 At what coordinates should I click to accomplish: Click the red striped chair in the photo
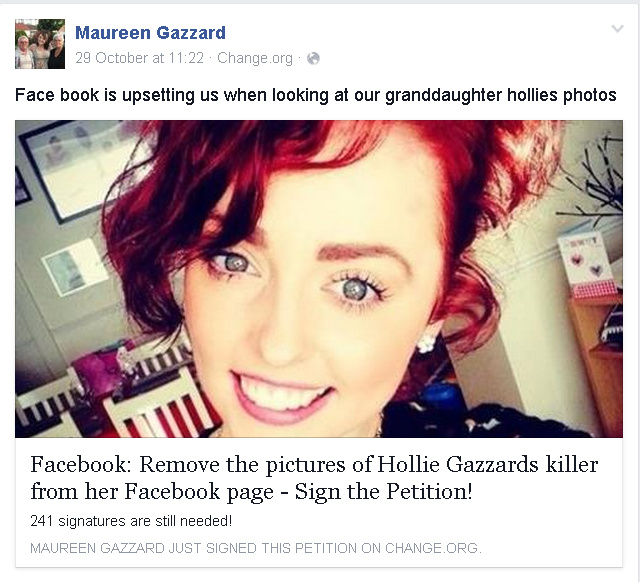(159, 404)
